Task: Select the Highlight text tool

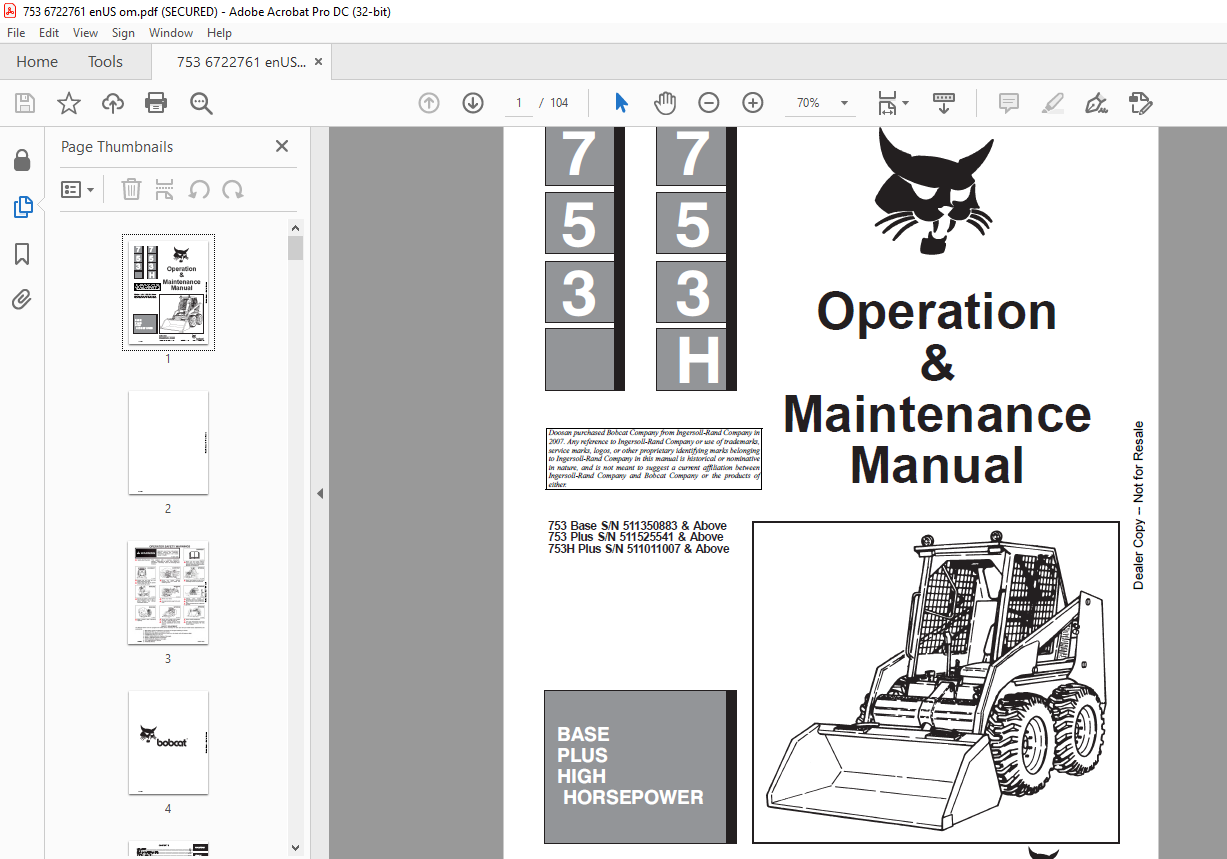Action: pos(1053,103)
